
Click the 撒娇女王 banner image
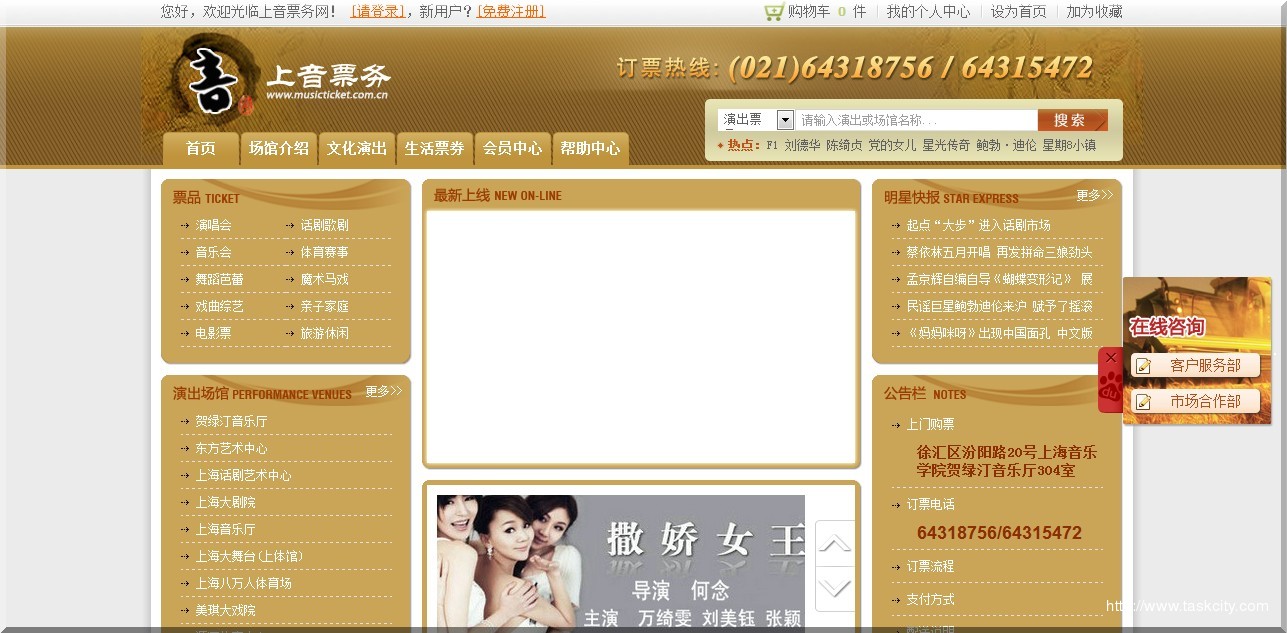point(620,560)
